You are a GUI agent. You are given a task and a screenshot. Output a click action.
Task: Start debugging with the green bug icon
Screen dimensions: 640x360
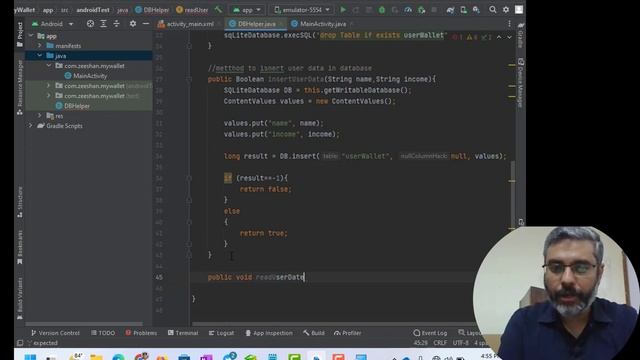coord(382,9)
